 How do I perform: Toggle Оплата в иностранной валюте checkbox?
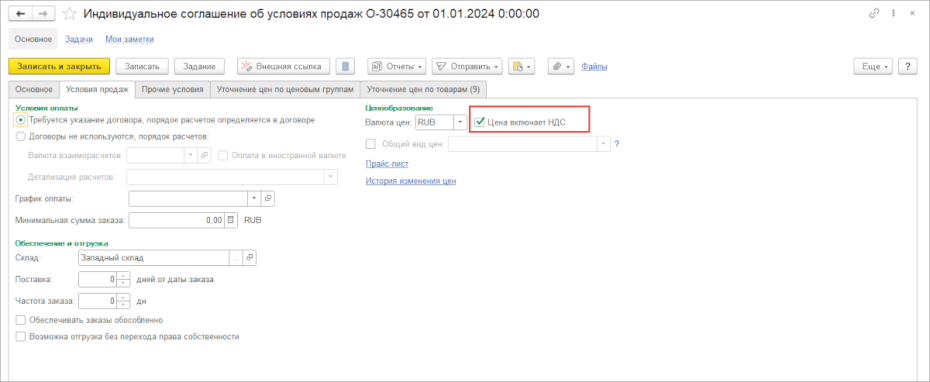223,155
